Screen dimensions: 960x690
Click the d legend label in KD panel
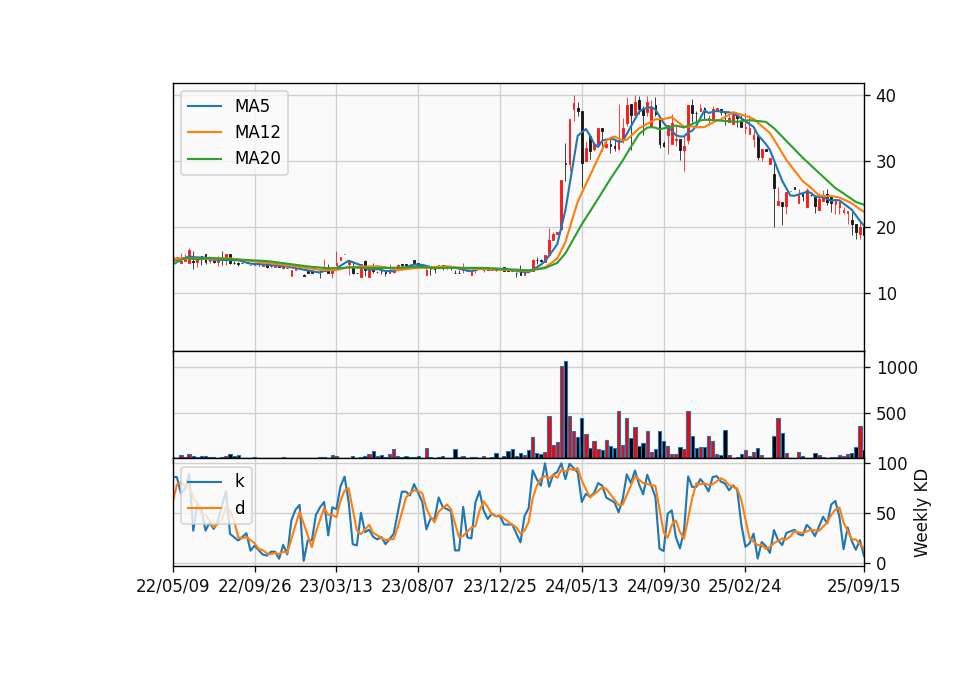tap(240, 508)
